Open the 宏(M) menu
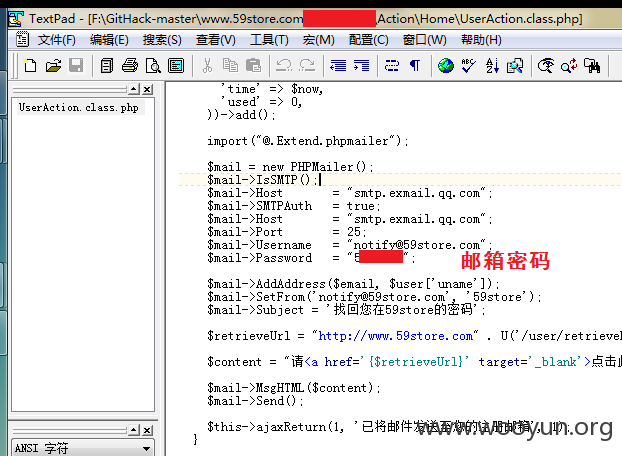622x456 pixels. pyautogui.click(x=319, y=40)
